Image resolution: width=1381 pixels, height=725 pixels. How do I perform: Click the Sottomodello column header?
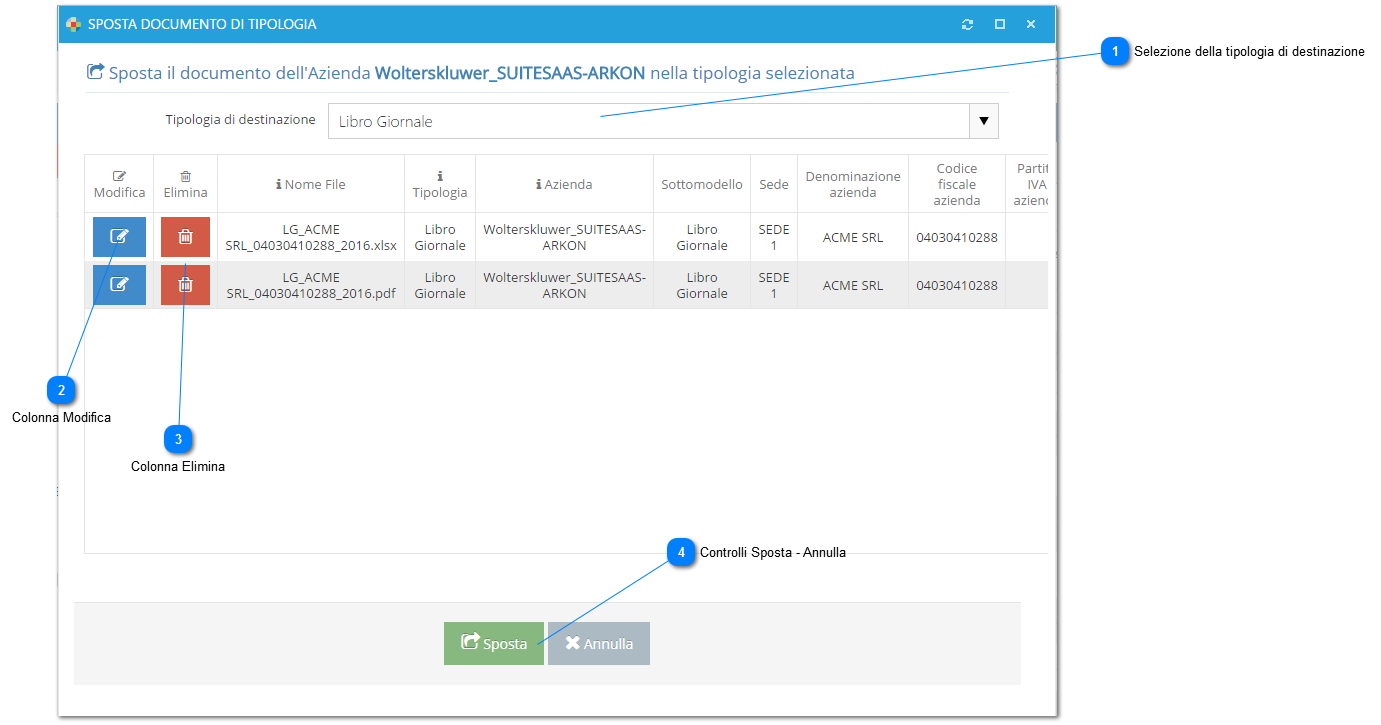click(702, 184)
